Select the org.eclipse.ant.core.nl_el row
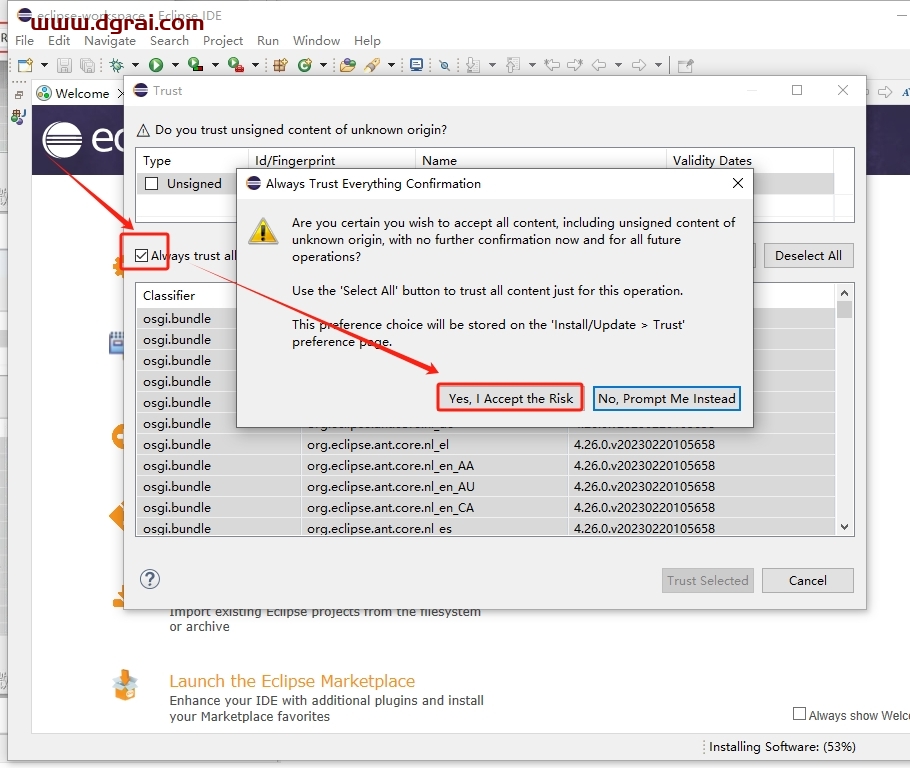910x768 pixels. coord(486,445)
